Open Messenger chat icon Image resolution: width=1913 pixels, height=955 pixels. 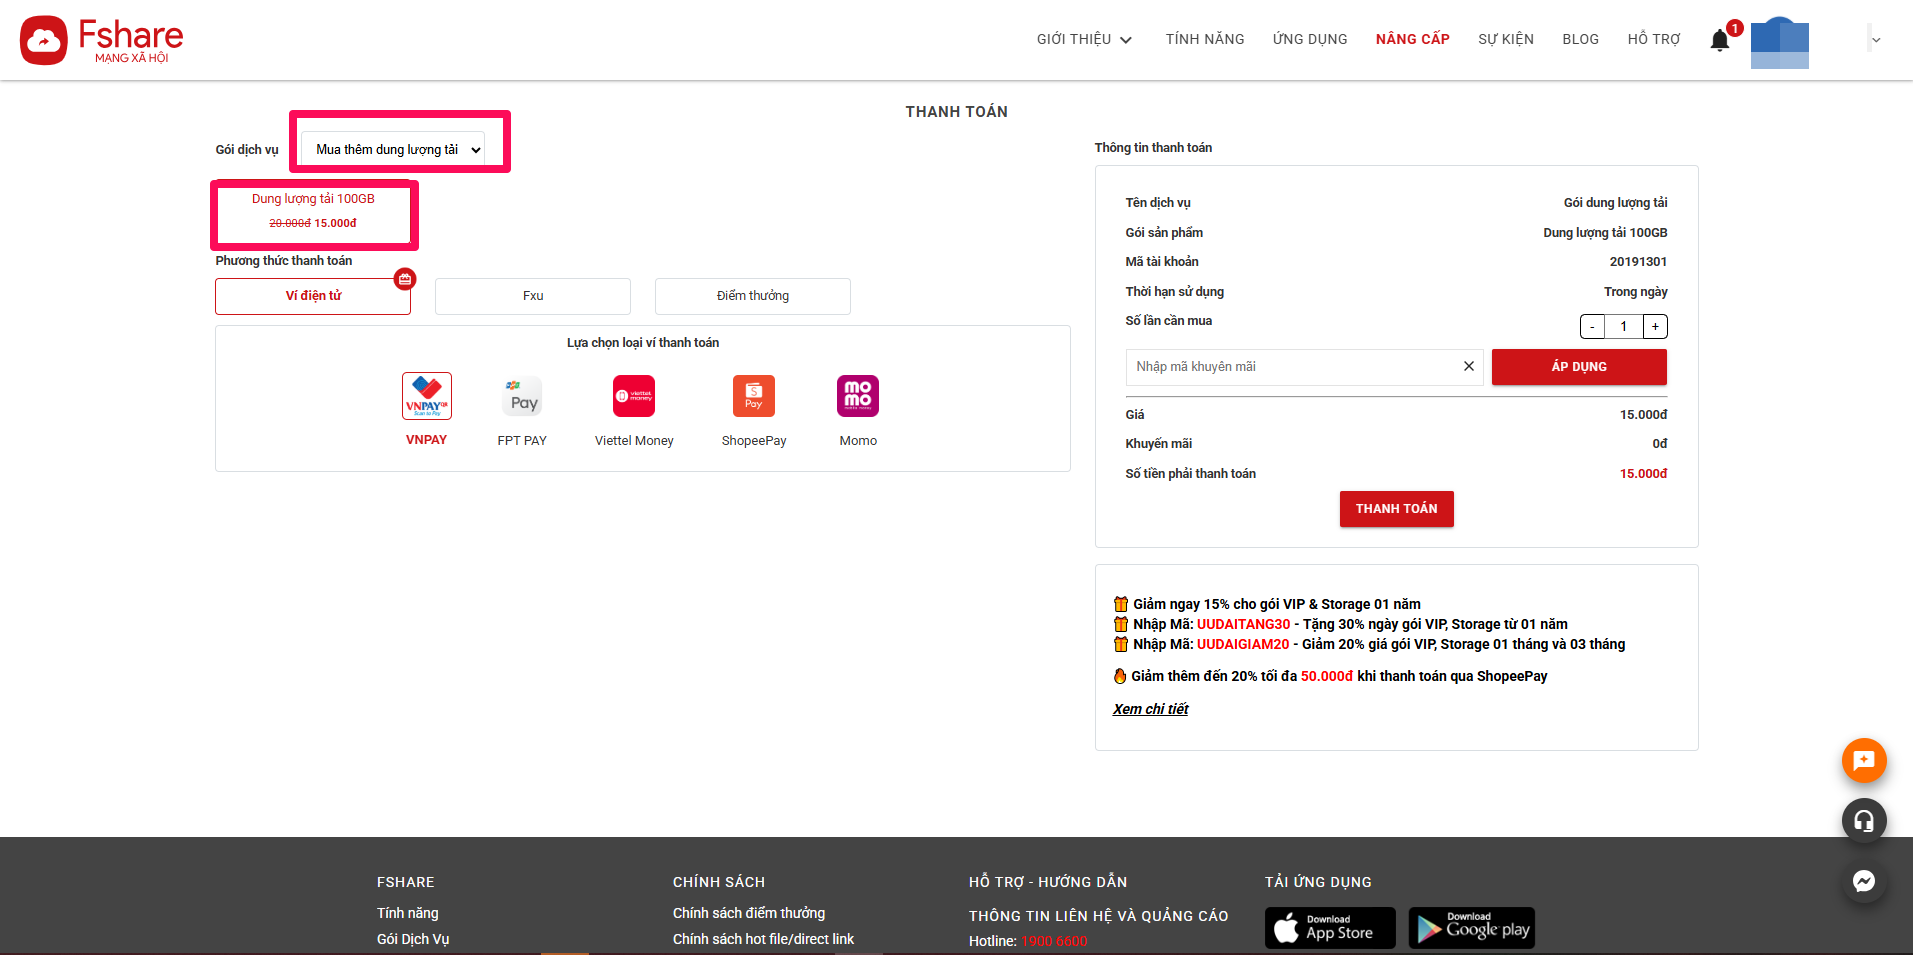click(x=1863, y=881)
